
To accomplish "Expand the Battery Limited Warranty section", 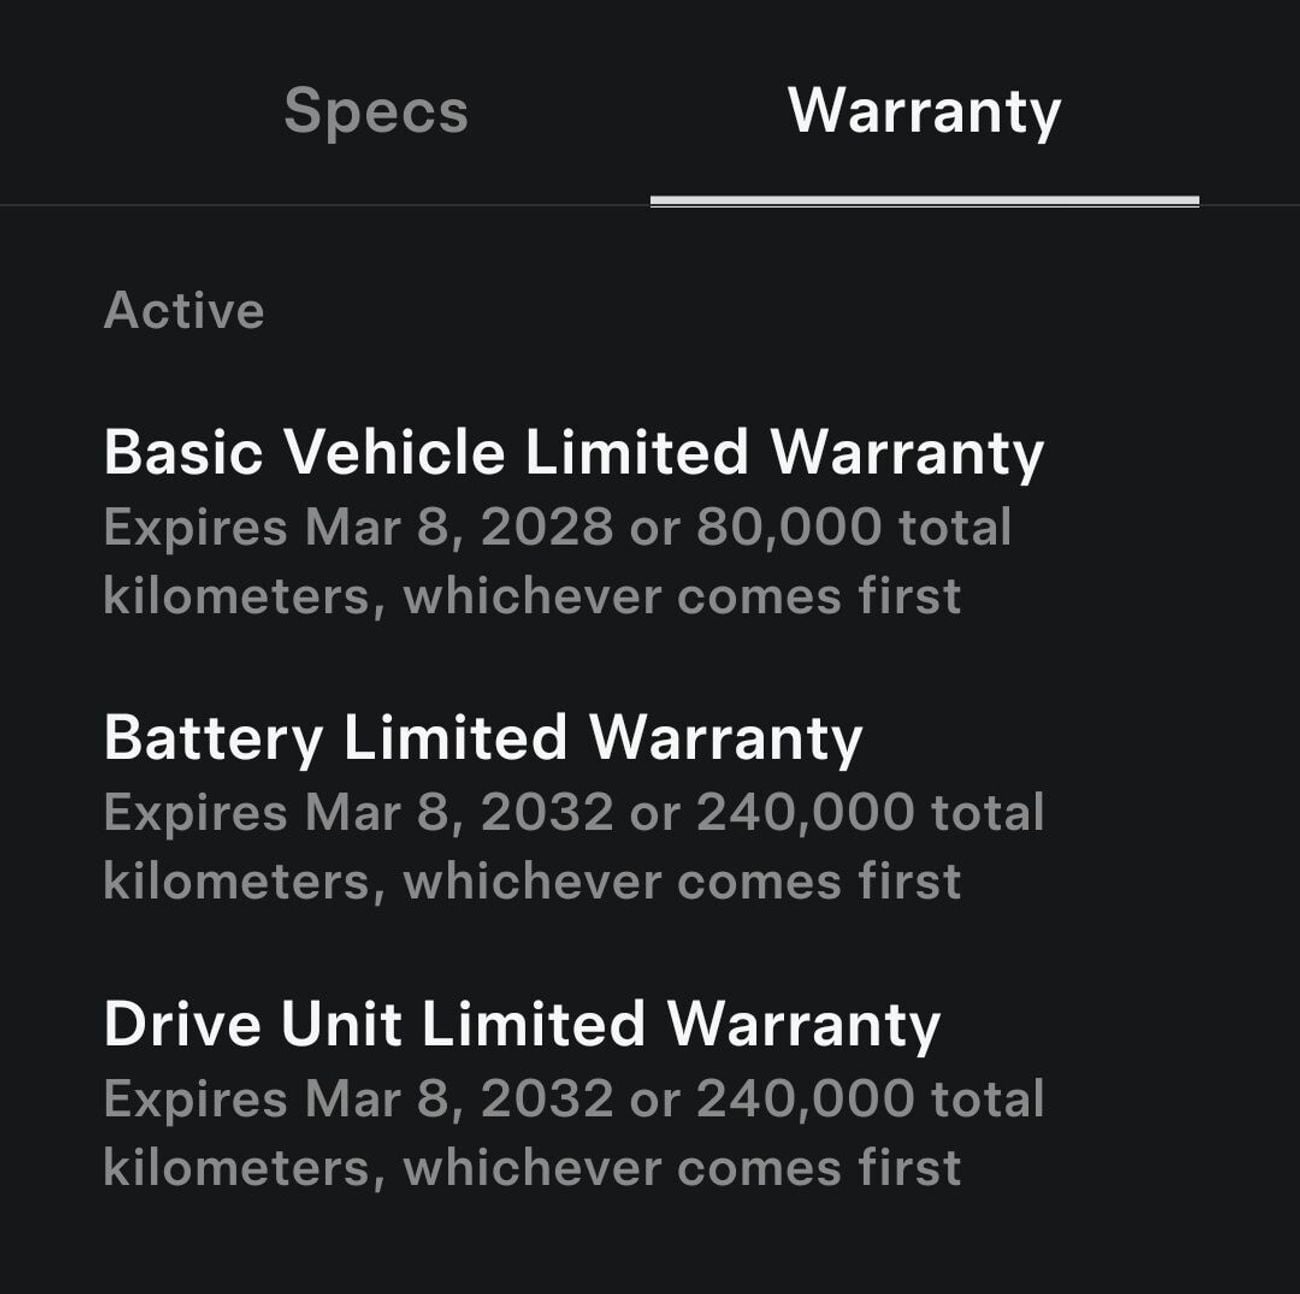I will point(485,740).
